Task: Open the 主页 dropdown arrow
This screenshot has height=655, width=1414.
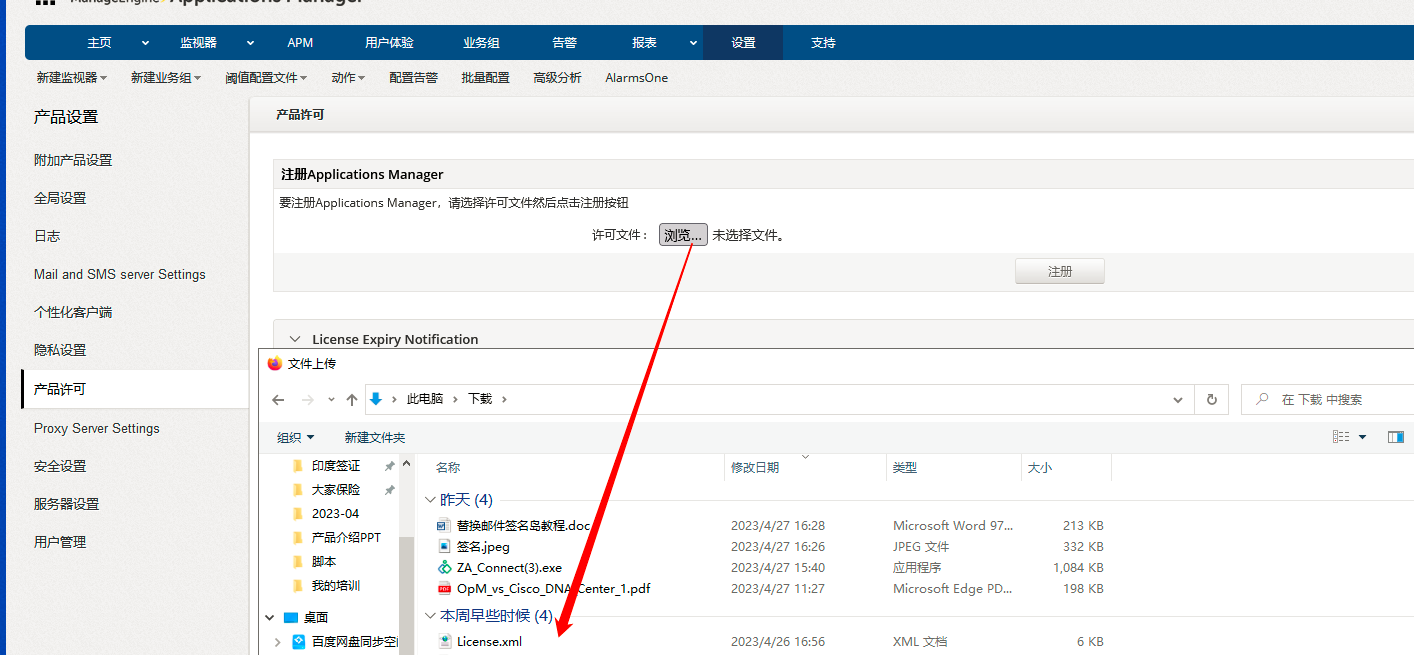Action: pos(145,43)
